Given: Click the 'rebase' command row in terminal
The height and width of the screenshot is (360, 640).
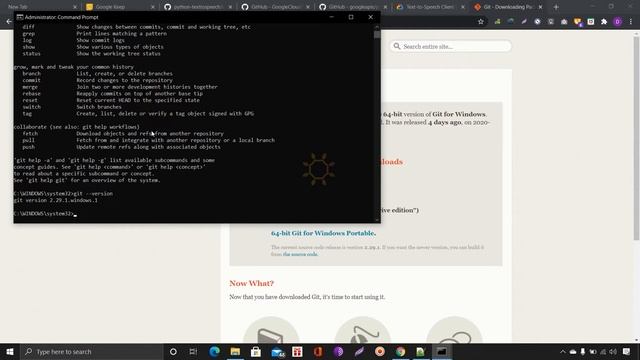Looking at the screenshot, I should pos(113,93).
